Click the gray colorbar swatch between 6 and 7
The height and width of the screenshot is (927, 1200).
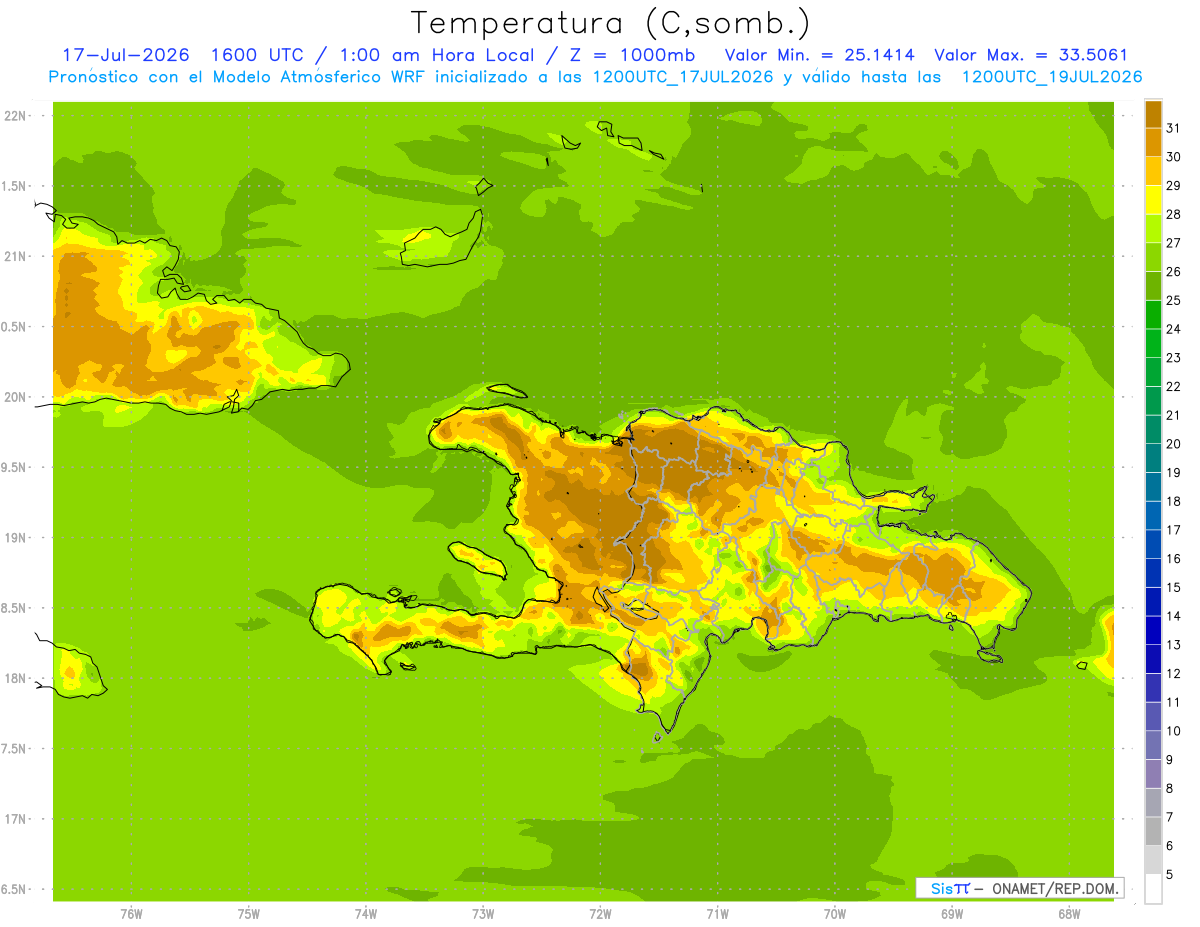click(1153, 831)
